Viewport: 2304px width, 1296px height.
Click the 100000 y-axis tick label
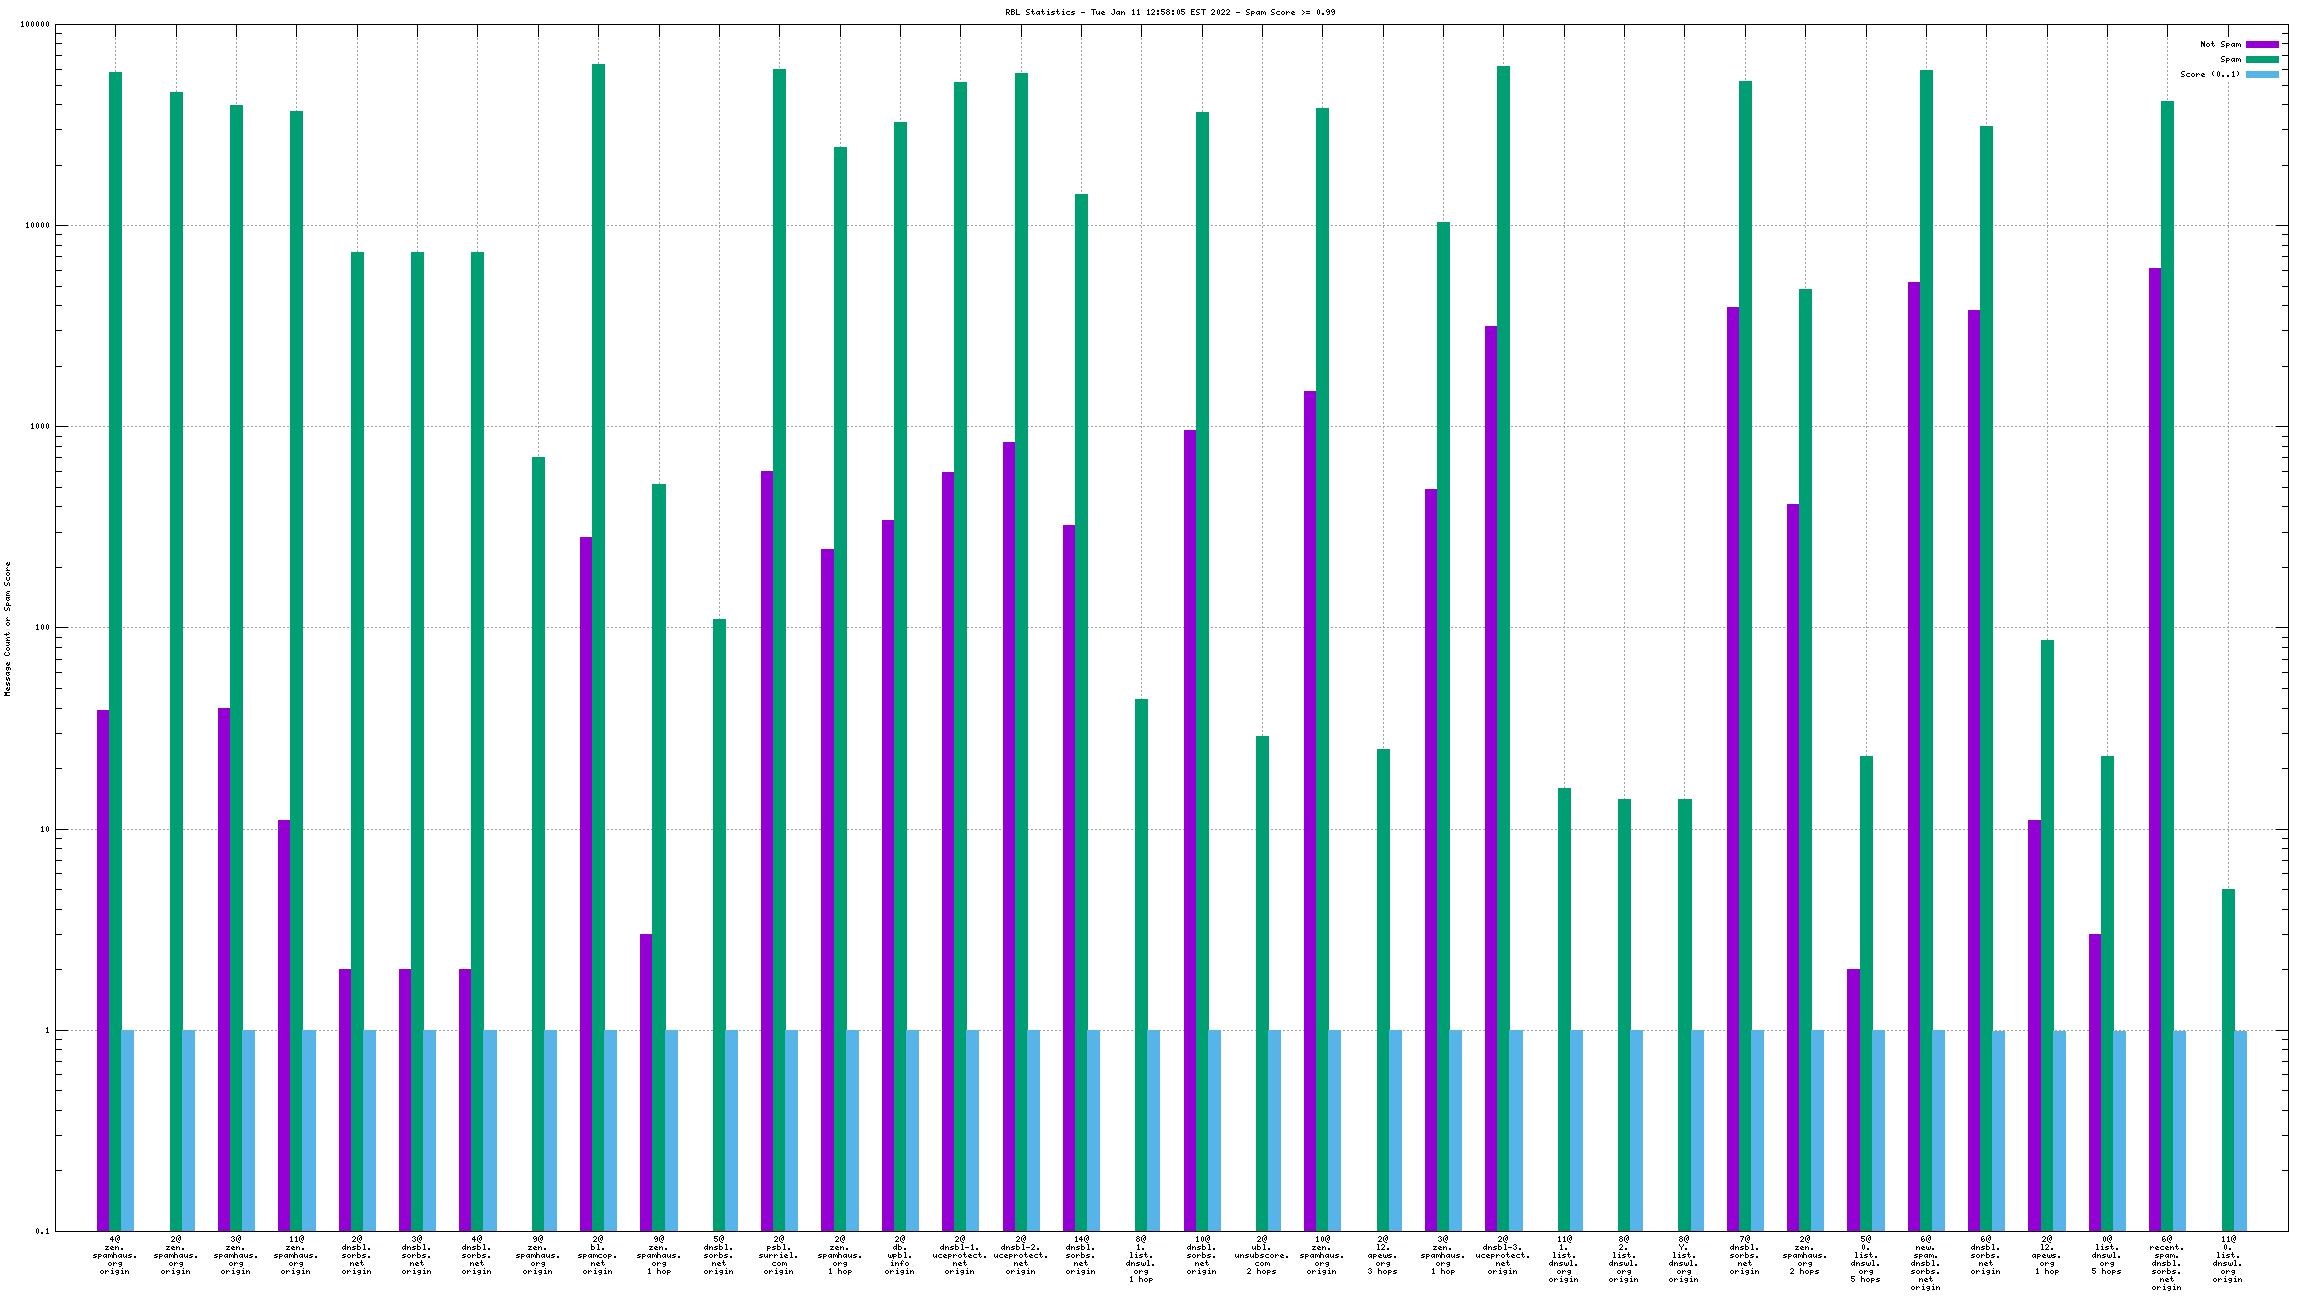[x=35, y=25]
